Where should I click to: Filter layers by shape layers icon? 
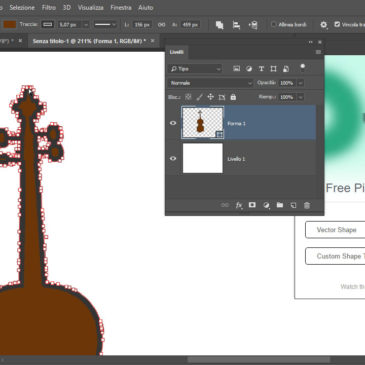click(x=273, y=69)
